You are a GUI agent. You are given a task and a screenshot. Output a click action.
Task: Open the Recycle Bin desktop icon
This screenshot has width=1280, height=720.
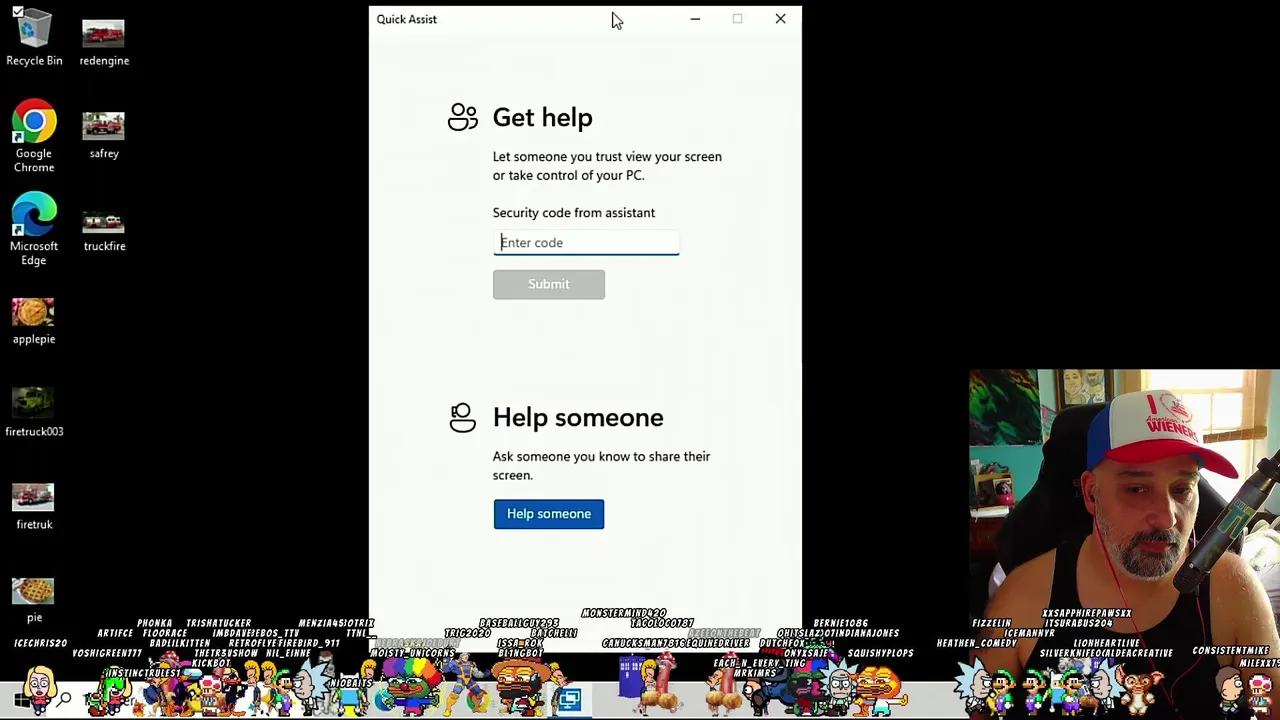(34, 40)
